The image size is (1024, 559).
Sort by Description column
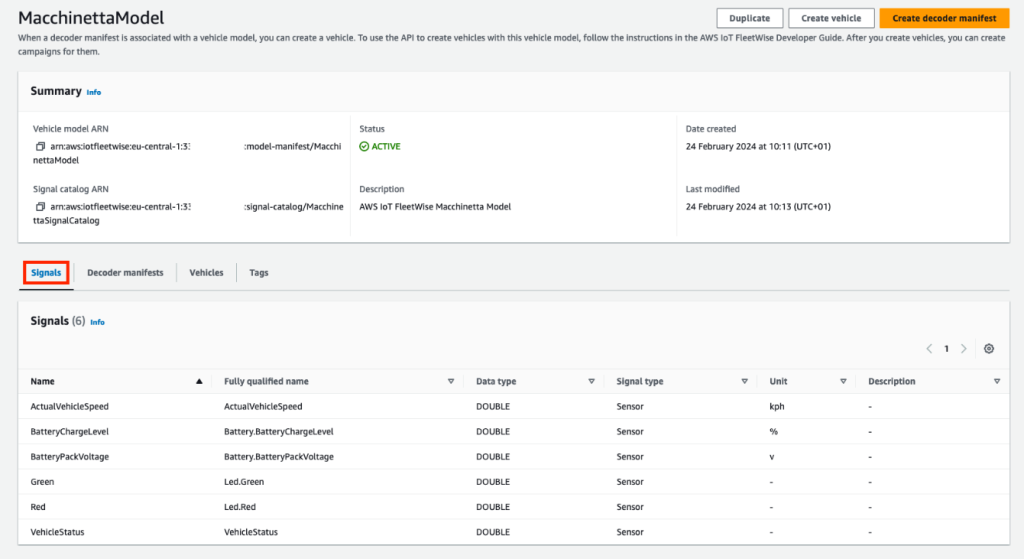[x=997, y=381]
